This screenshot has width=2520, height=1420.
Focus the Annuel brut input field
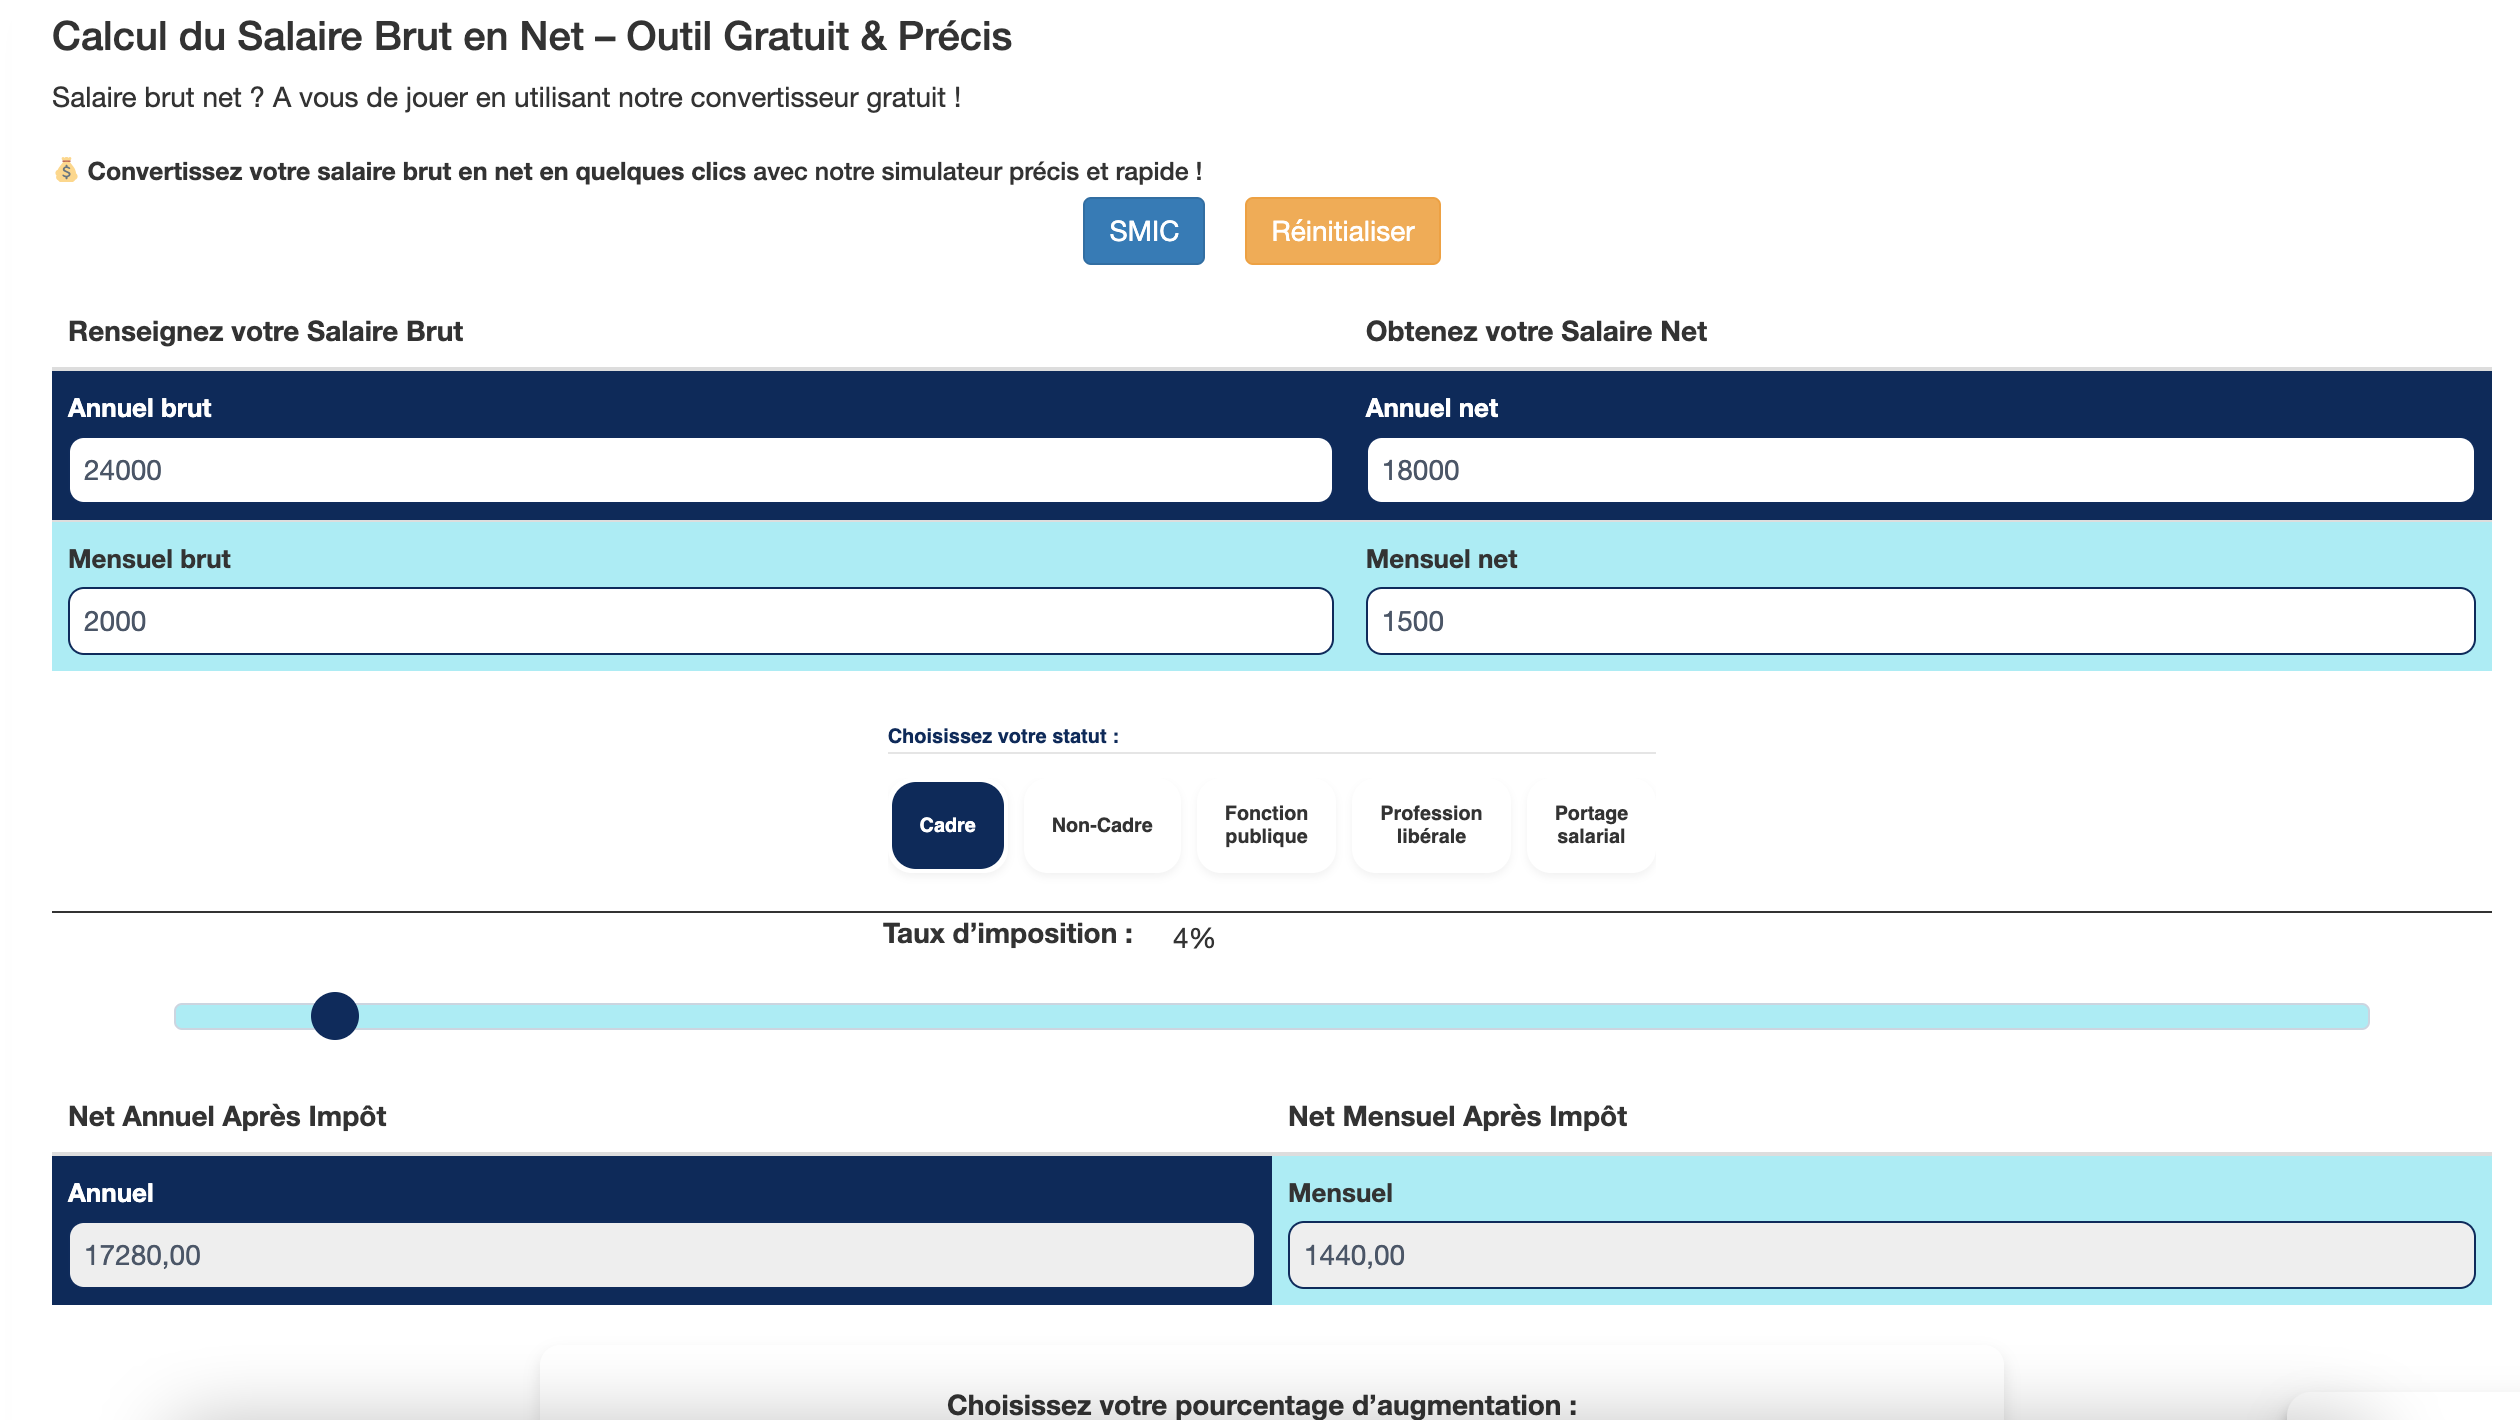click(x=700, y=470)
